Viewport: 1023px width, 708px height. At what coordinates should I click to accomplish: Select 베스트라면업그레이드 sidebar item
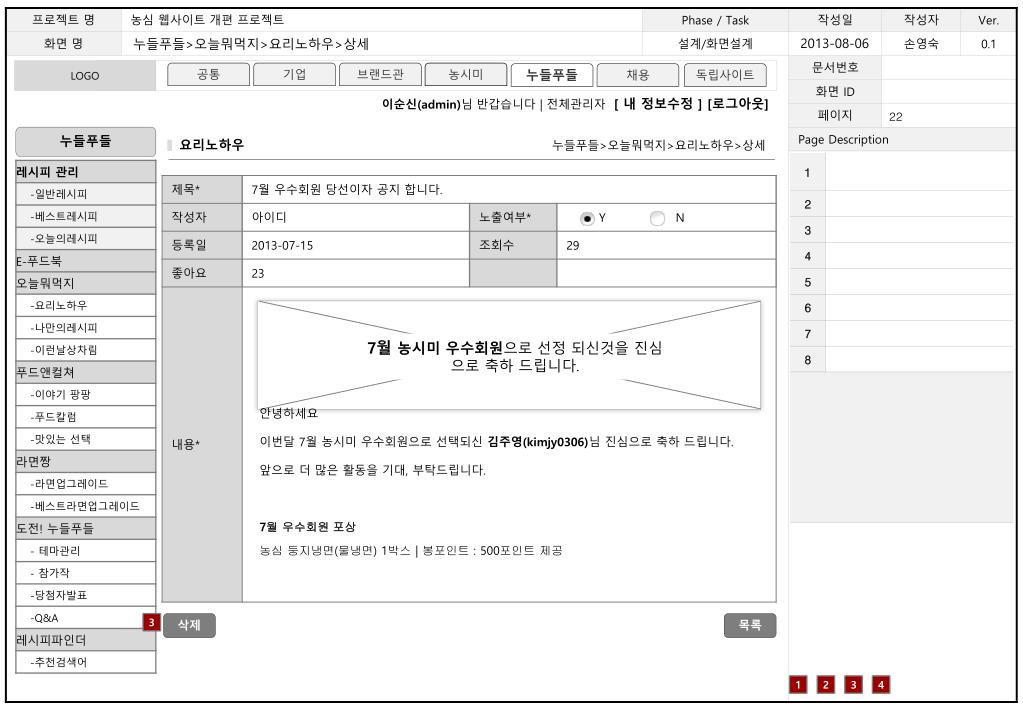click(85, 506)
